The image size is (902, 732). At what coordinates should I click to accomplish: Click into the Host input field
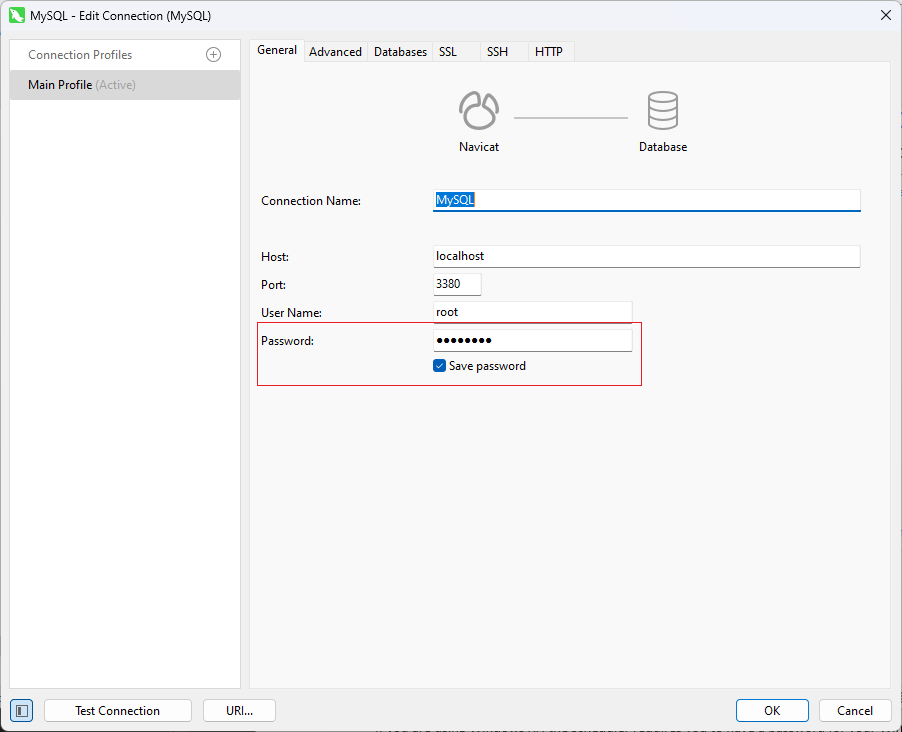point(646,257)
